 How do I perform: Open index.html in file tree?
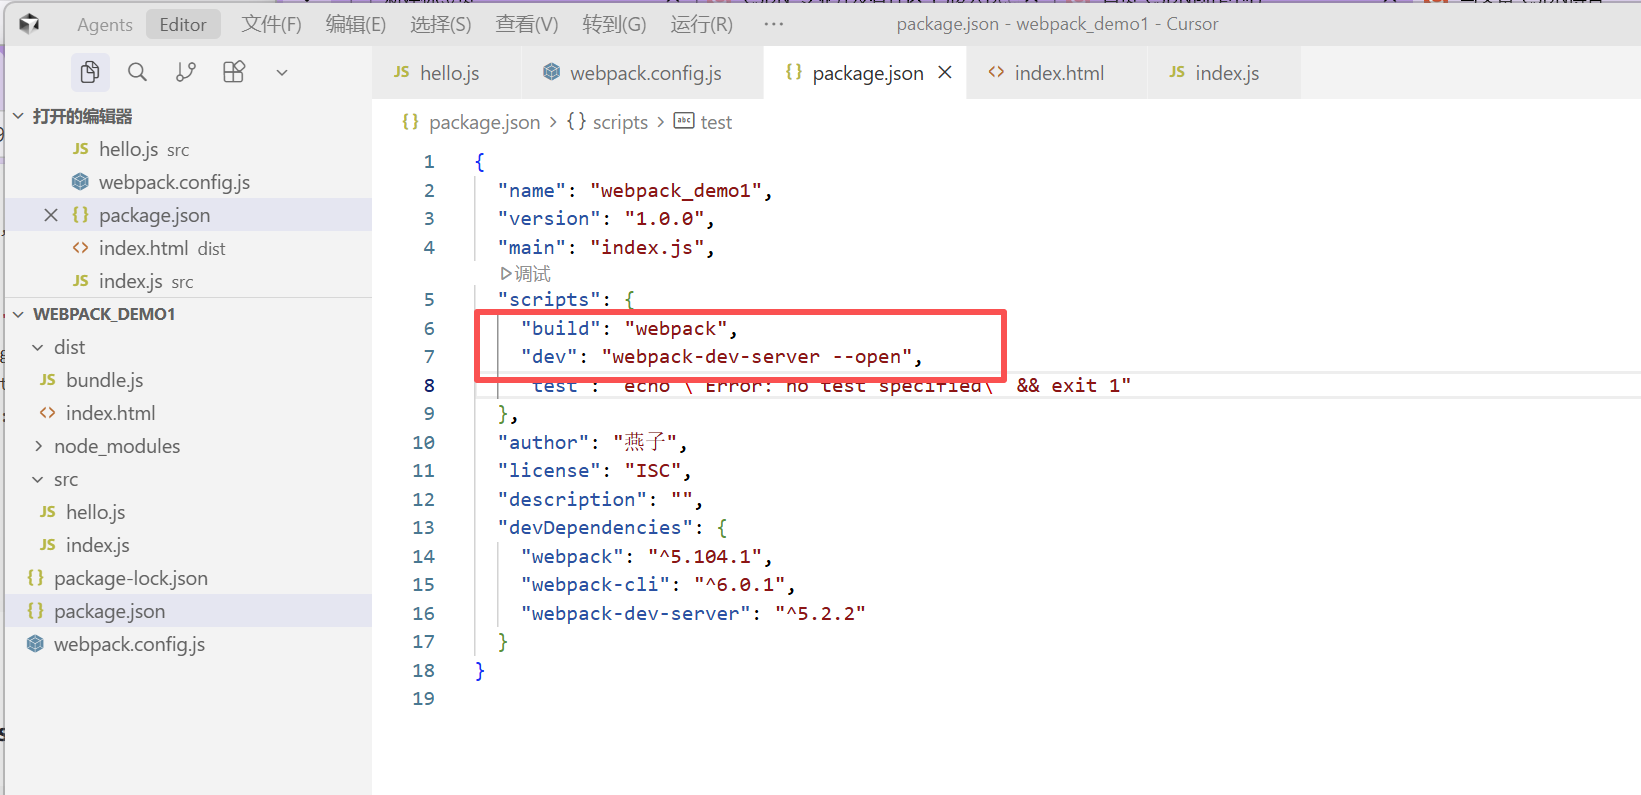pos(189,413)
